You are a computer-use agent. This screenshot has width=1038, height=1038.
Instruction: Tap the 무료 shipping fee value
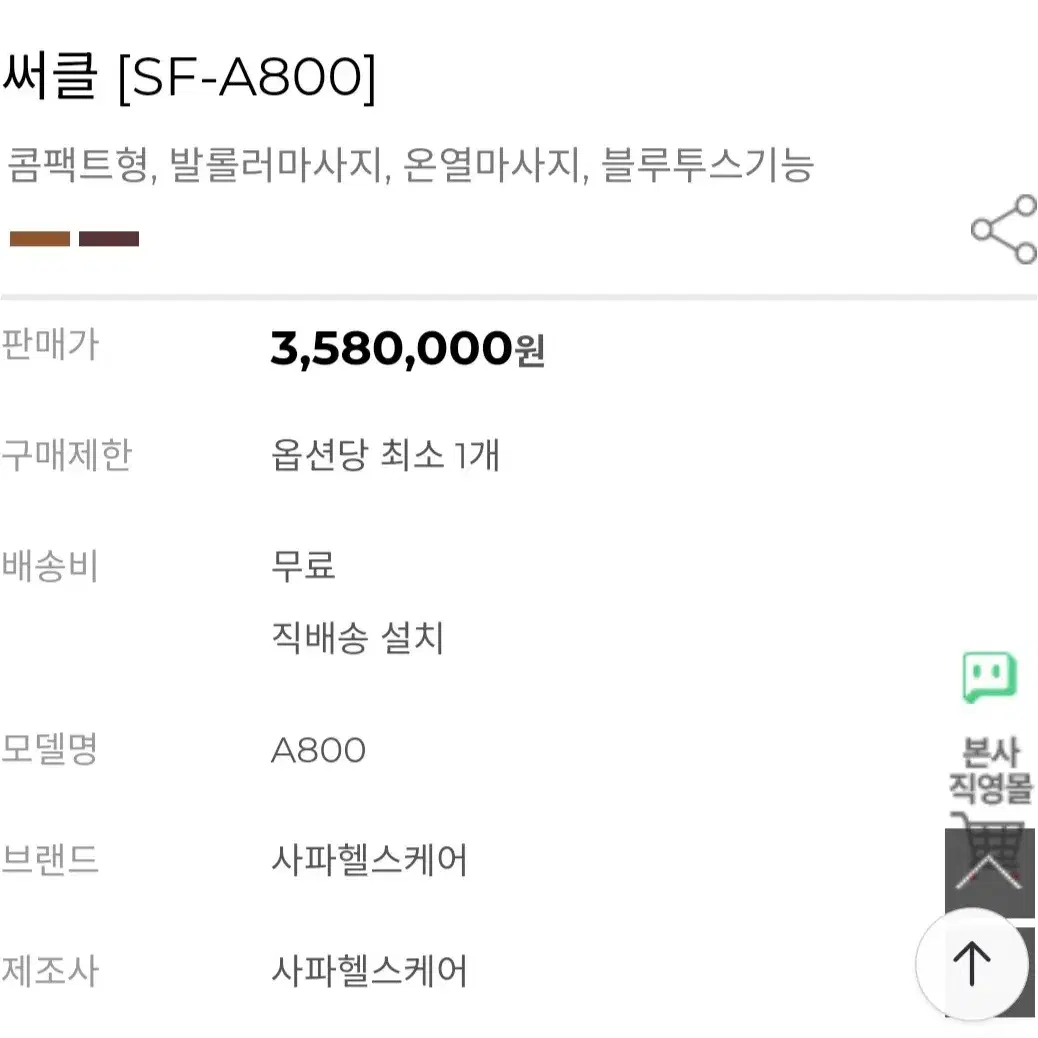[x=303, y=565]
